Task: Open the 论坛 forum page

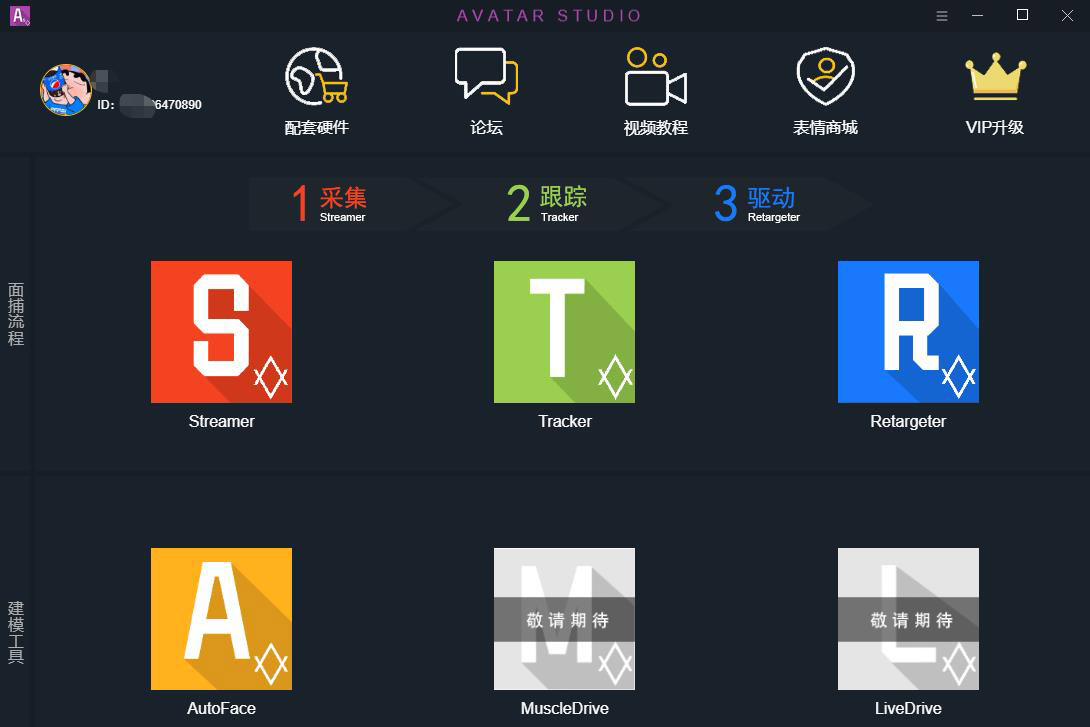Action: [484, 92]
